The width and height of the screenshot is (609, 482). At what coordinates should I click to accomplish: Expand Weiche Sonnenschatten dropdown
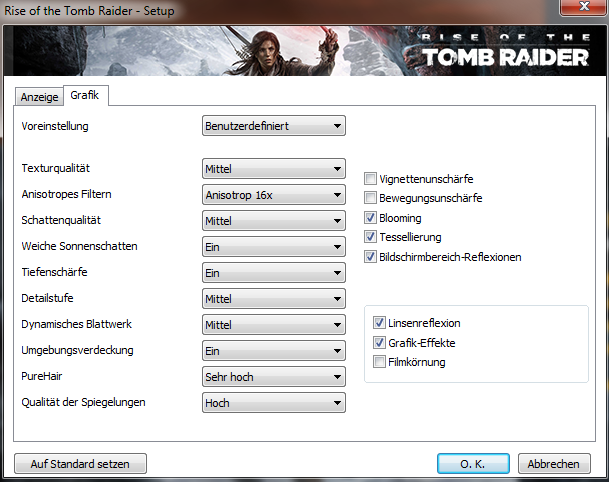pos(274,247)
